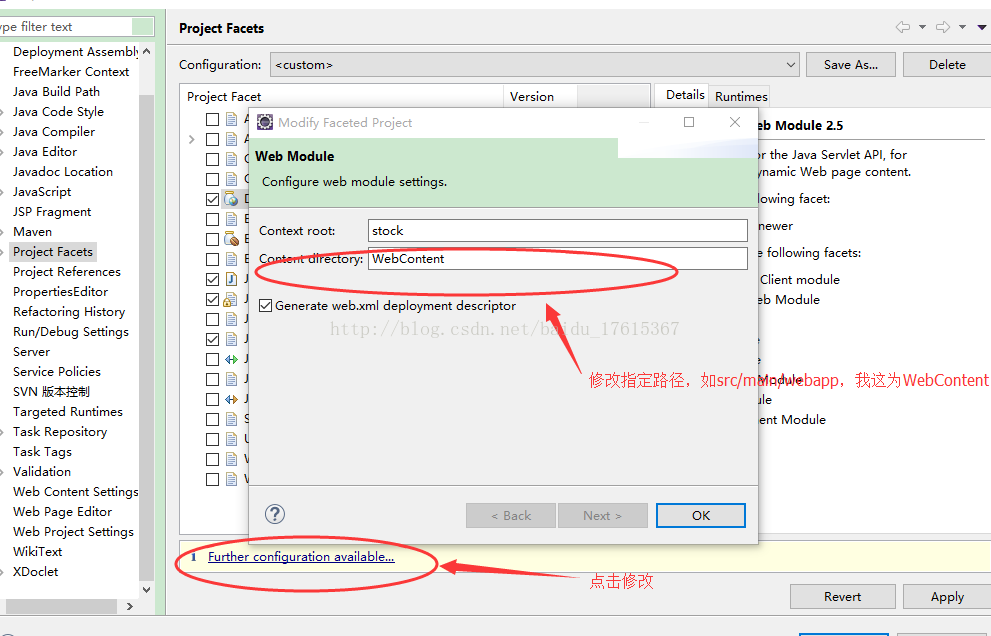
Task: Click the Back button in the wizard
Action: [x=511, y=515]
